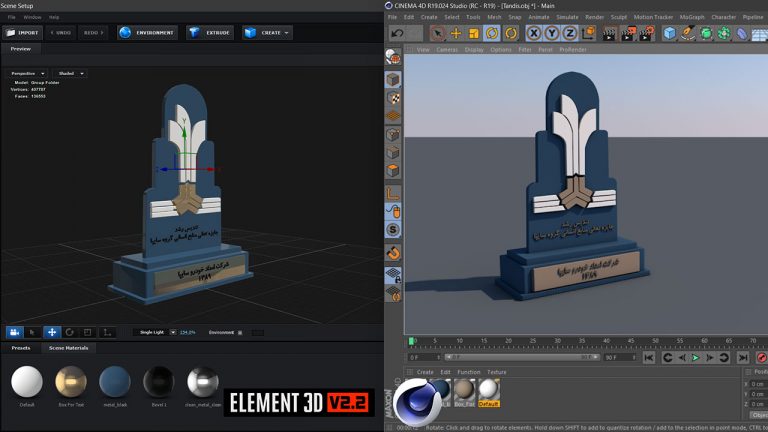Toggle the coordinate system icon in Cinema 4D
768x432 pixels.
[x=588, y=33]
